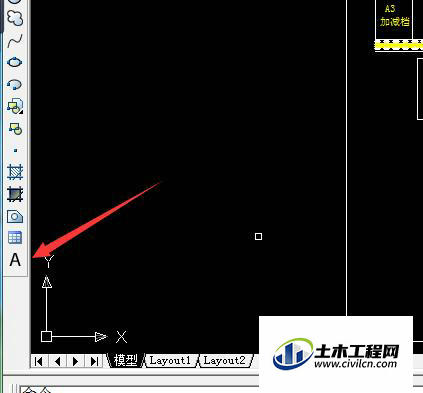Switch to the Layout2 tab

[x=225, y=360]
